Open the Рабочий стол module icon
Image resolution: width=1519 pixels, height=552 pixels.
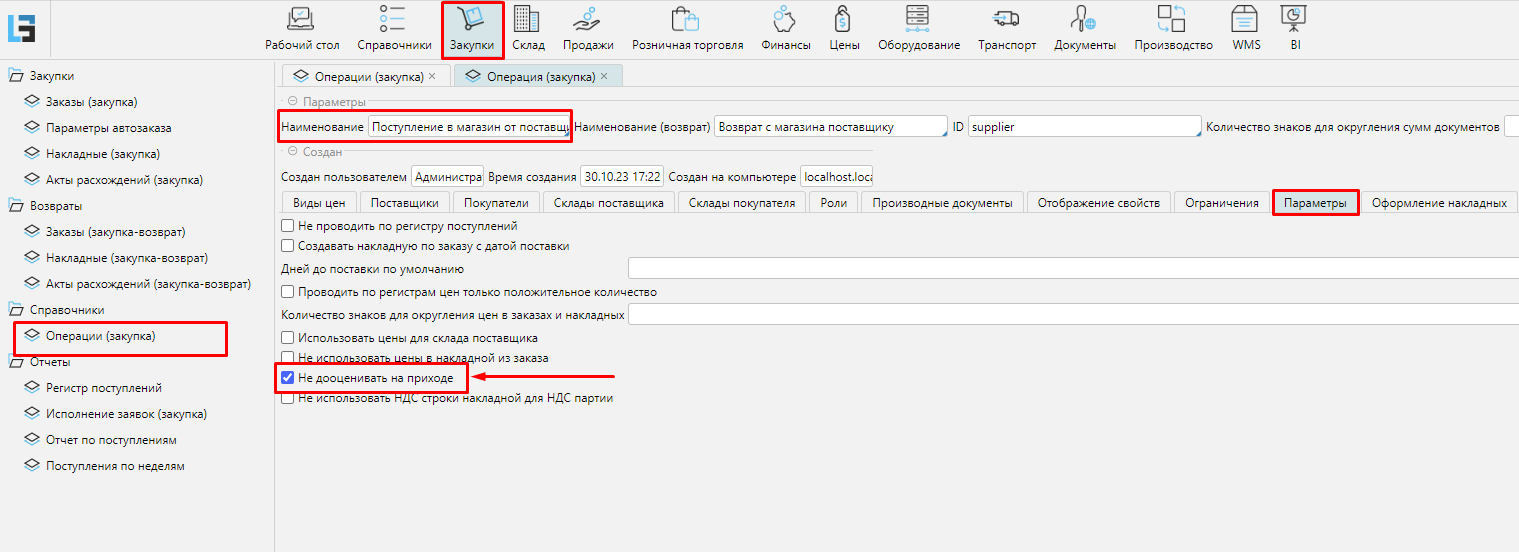click(x=301, y=19)
